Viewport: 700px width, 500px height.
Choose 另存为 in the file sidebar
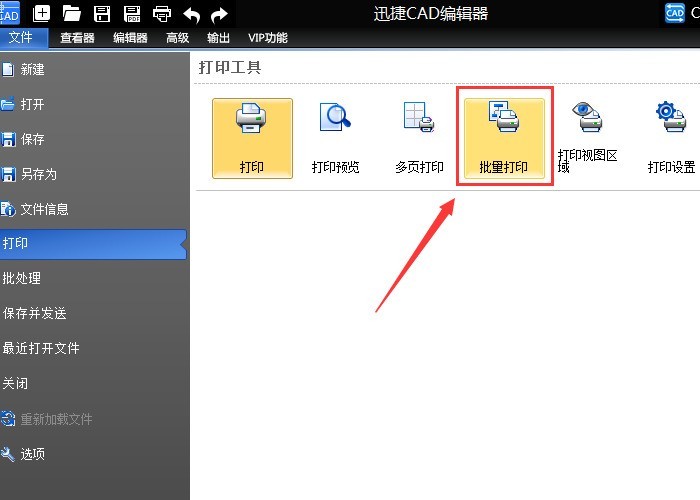pyautogui.click(x=95, y=174)
